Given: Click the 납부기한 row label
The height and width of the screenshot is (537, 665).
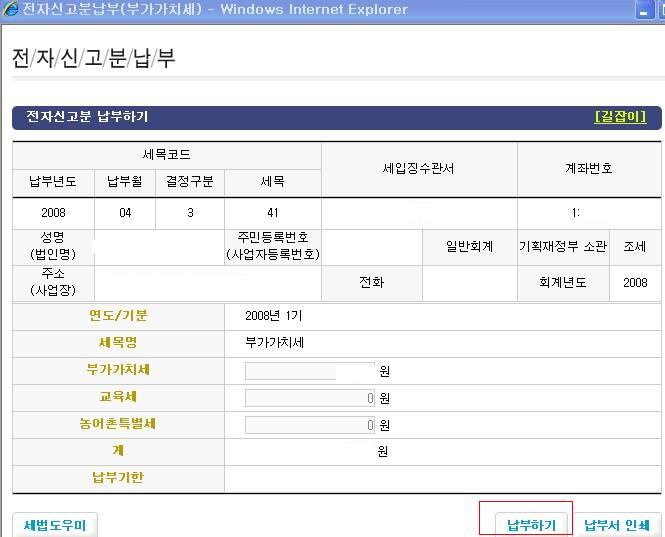Looking at the screenshot, I should point(118,478).
